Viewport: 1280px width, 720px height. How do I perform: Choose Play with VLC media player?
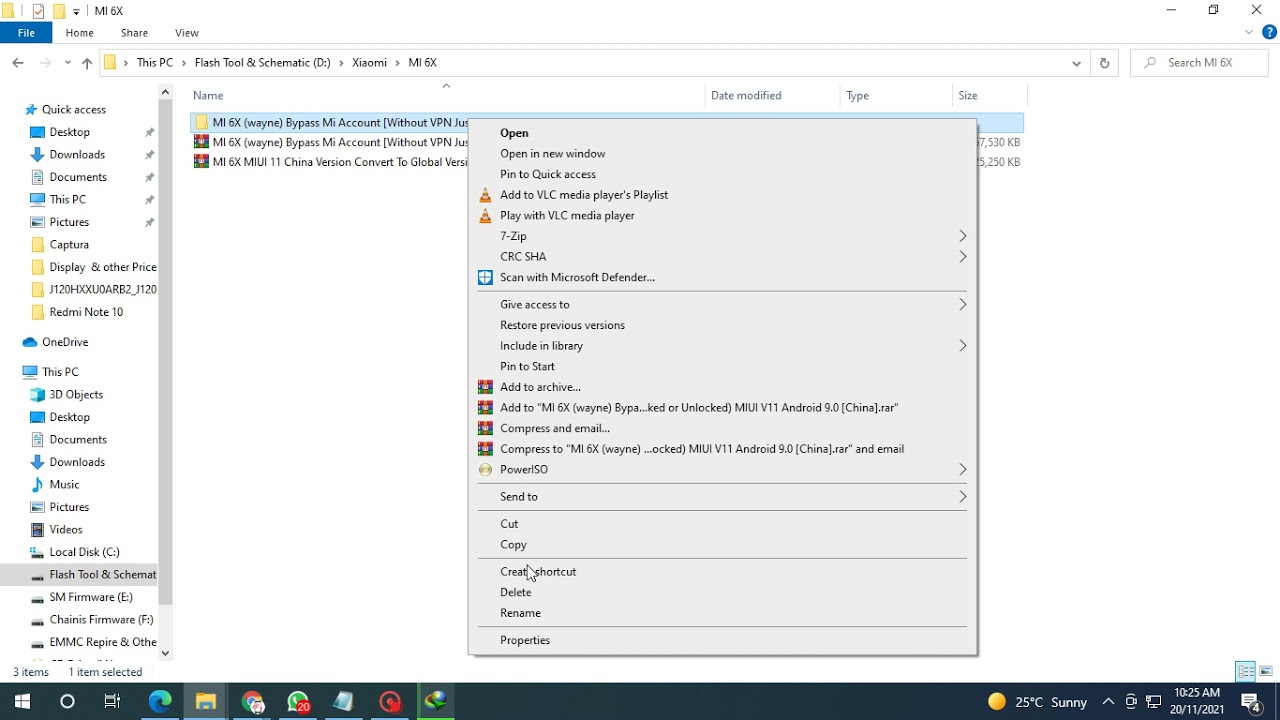click(567, 215)
